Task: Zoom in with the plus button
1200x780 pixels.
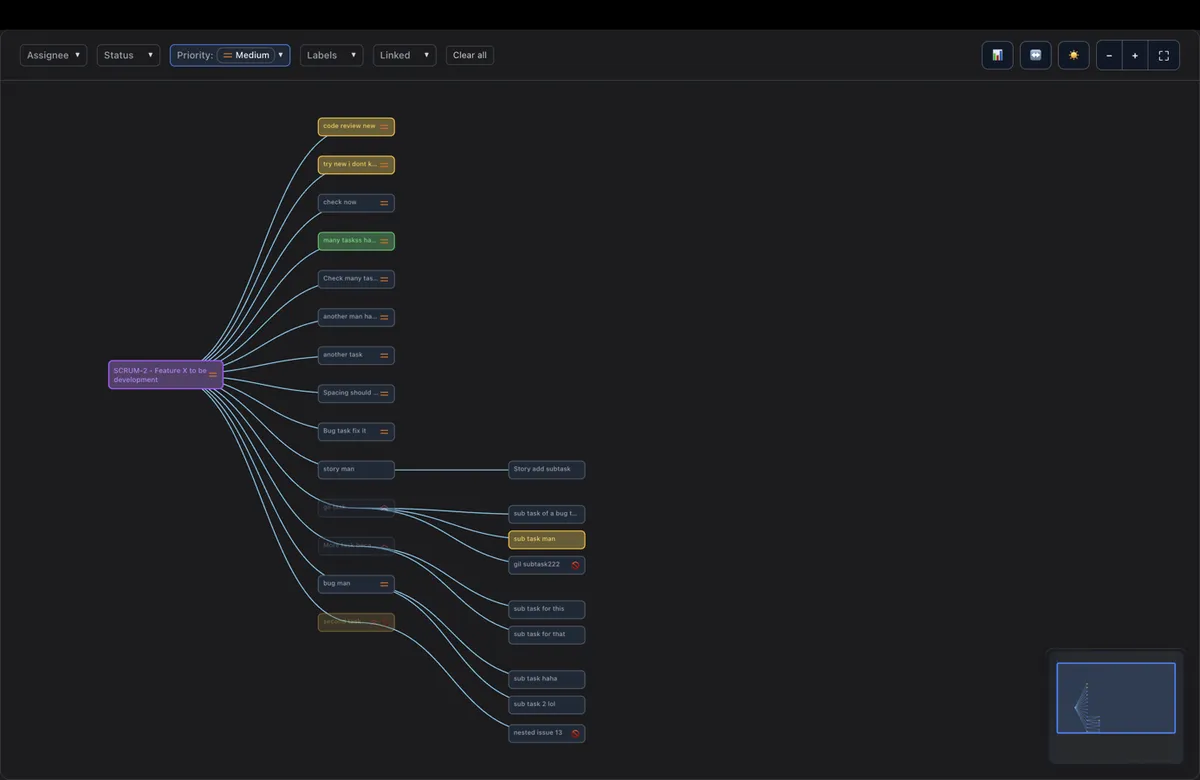Action: 1135,55
